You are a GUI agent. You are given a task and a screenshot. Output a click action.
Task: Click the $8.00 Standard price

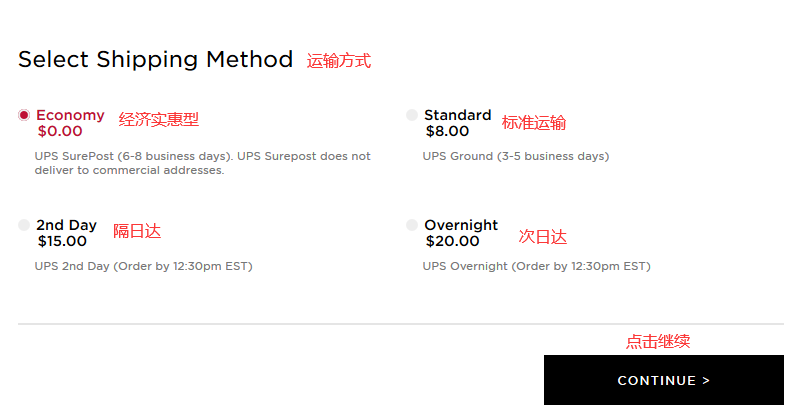[447, 131]
